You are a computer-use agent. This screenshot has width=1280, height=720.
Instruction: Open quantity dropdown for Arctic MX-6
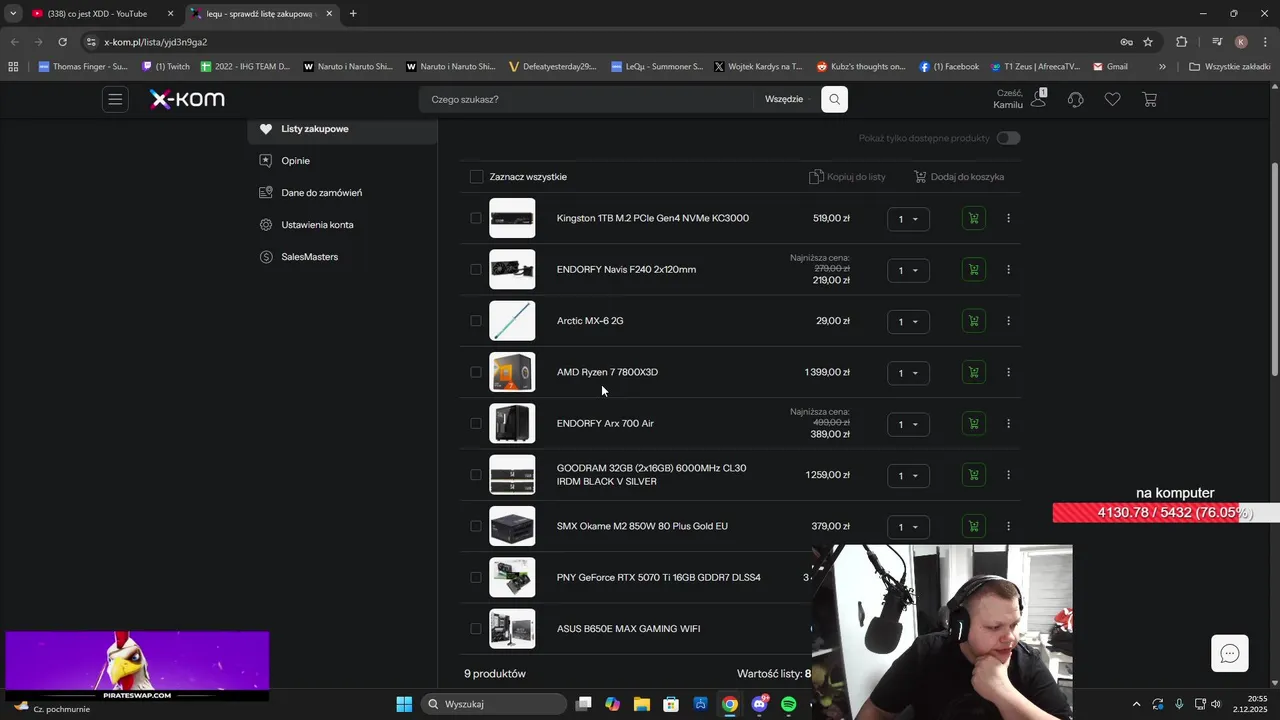[x=908, y=322]
